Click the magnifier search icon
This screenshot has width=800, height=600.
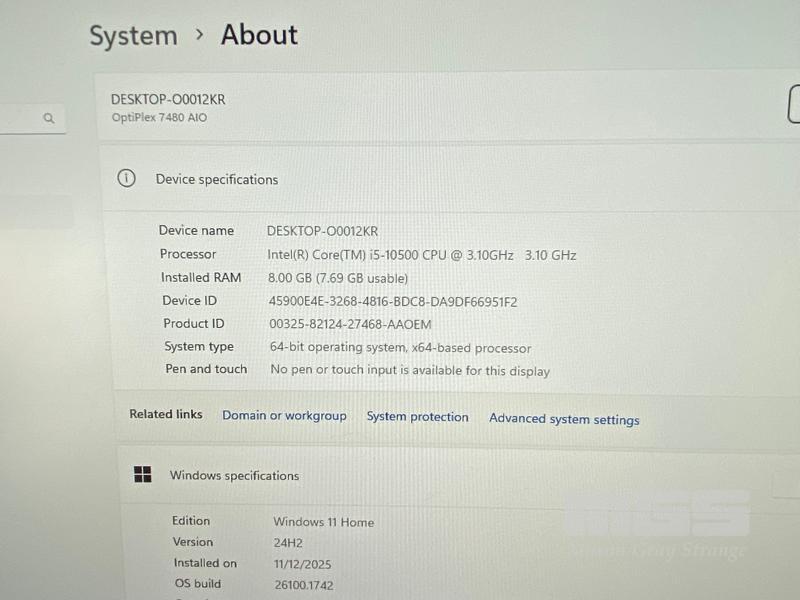(x=49, y=119)
